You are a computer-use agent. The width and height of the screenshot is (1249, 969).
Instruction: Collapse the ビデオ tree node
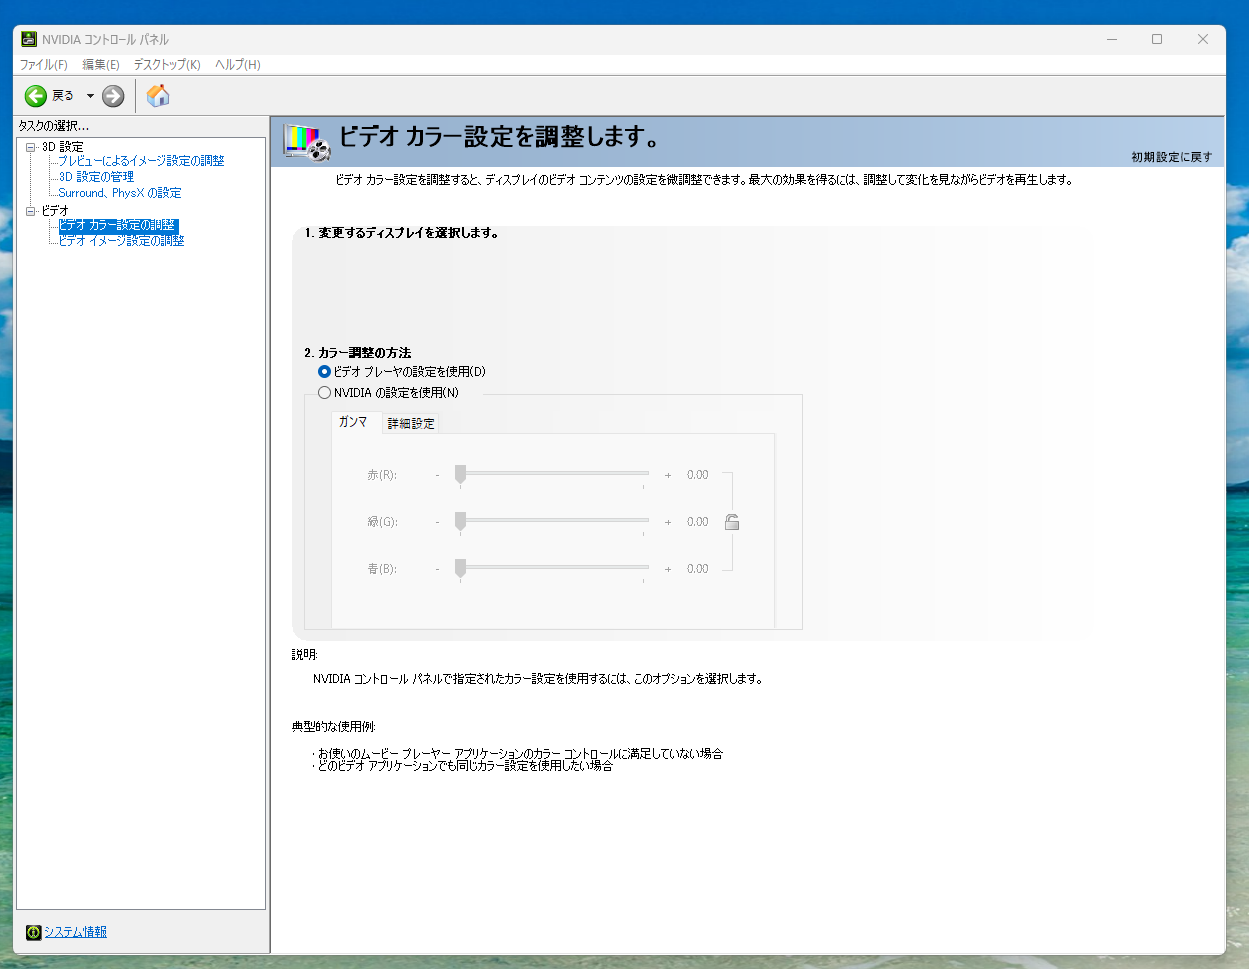click(31, 211)
